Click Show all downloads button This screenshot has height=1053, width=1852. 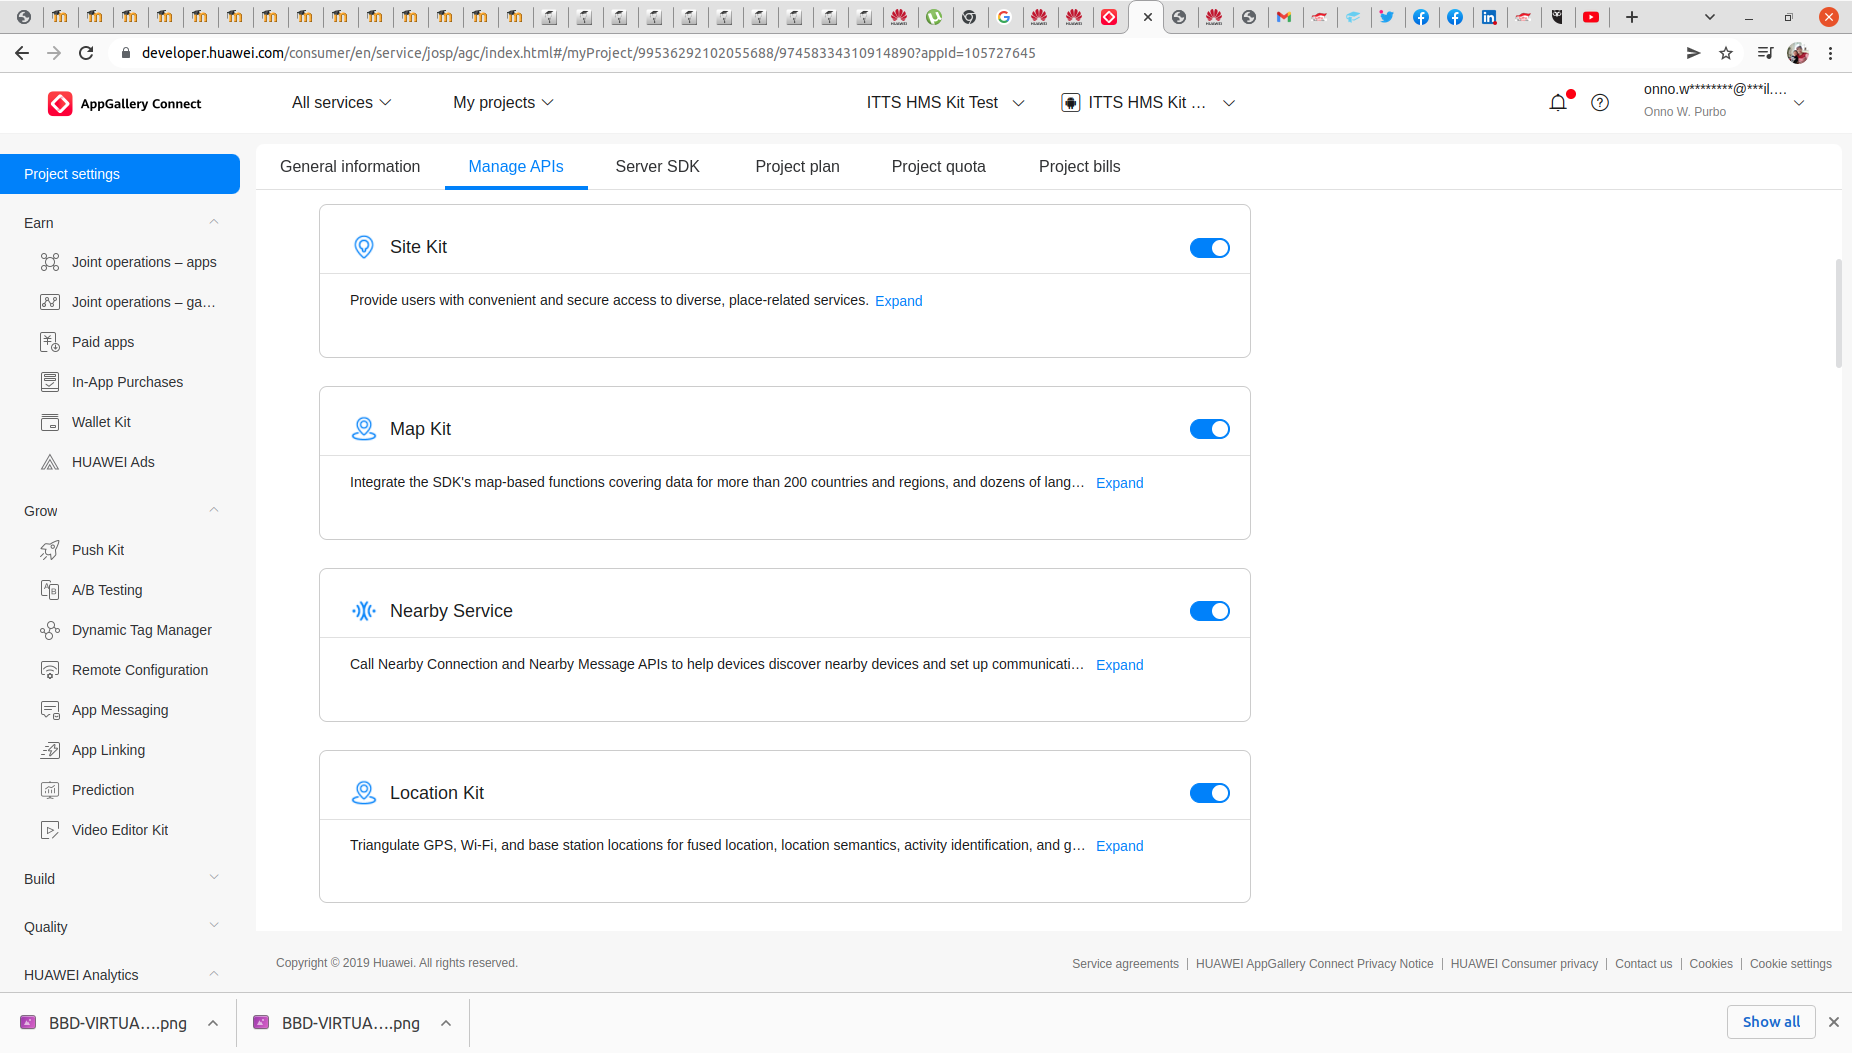click(x=1770, y=1022)
